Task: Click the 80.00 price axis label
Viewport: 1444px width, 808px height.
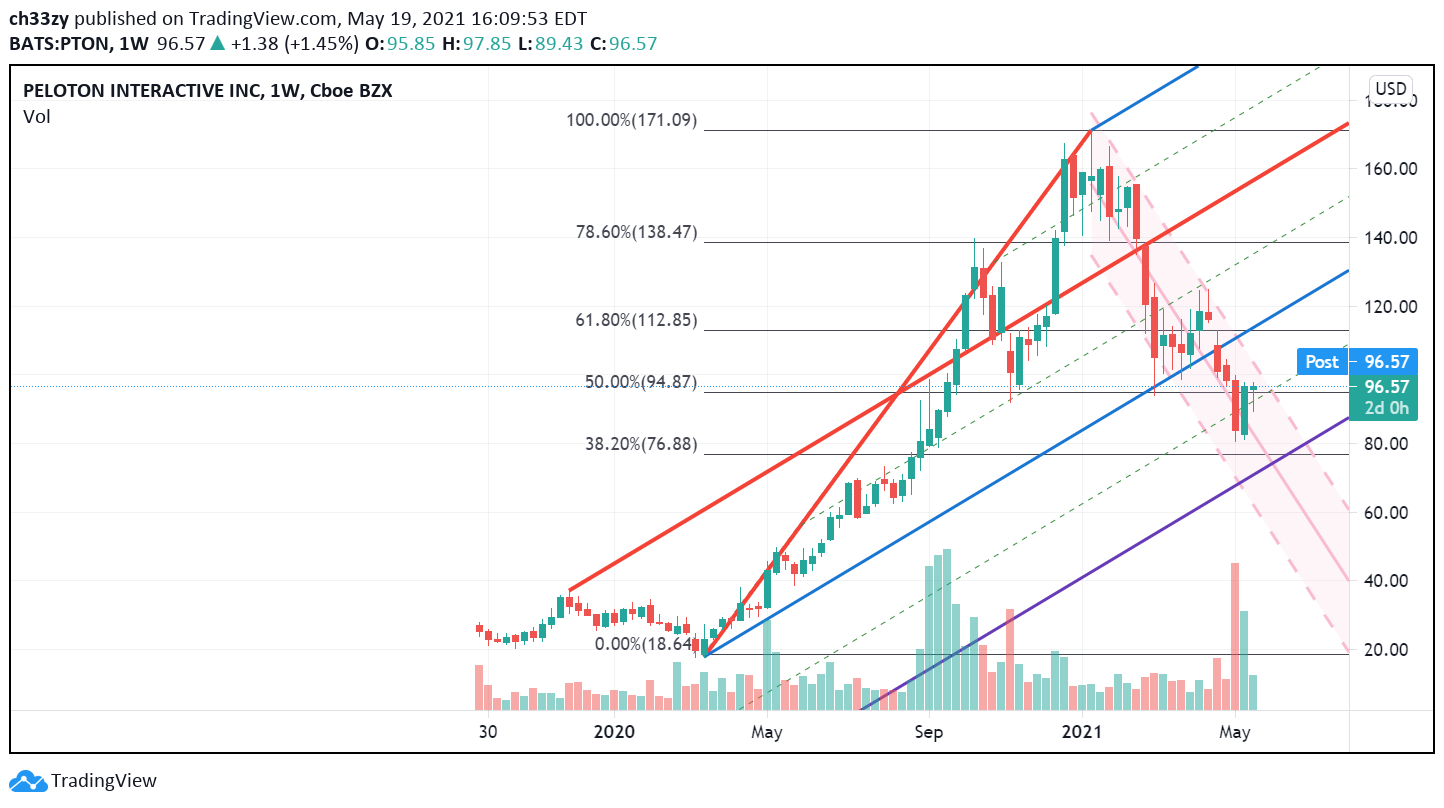Action: [x=1388, y=444]
